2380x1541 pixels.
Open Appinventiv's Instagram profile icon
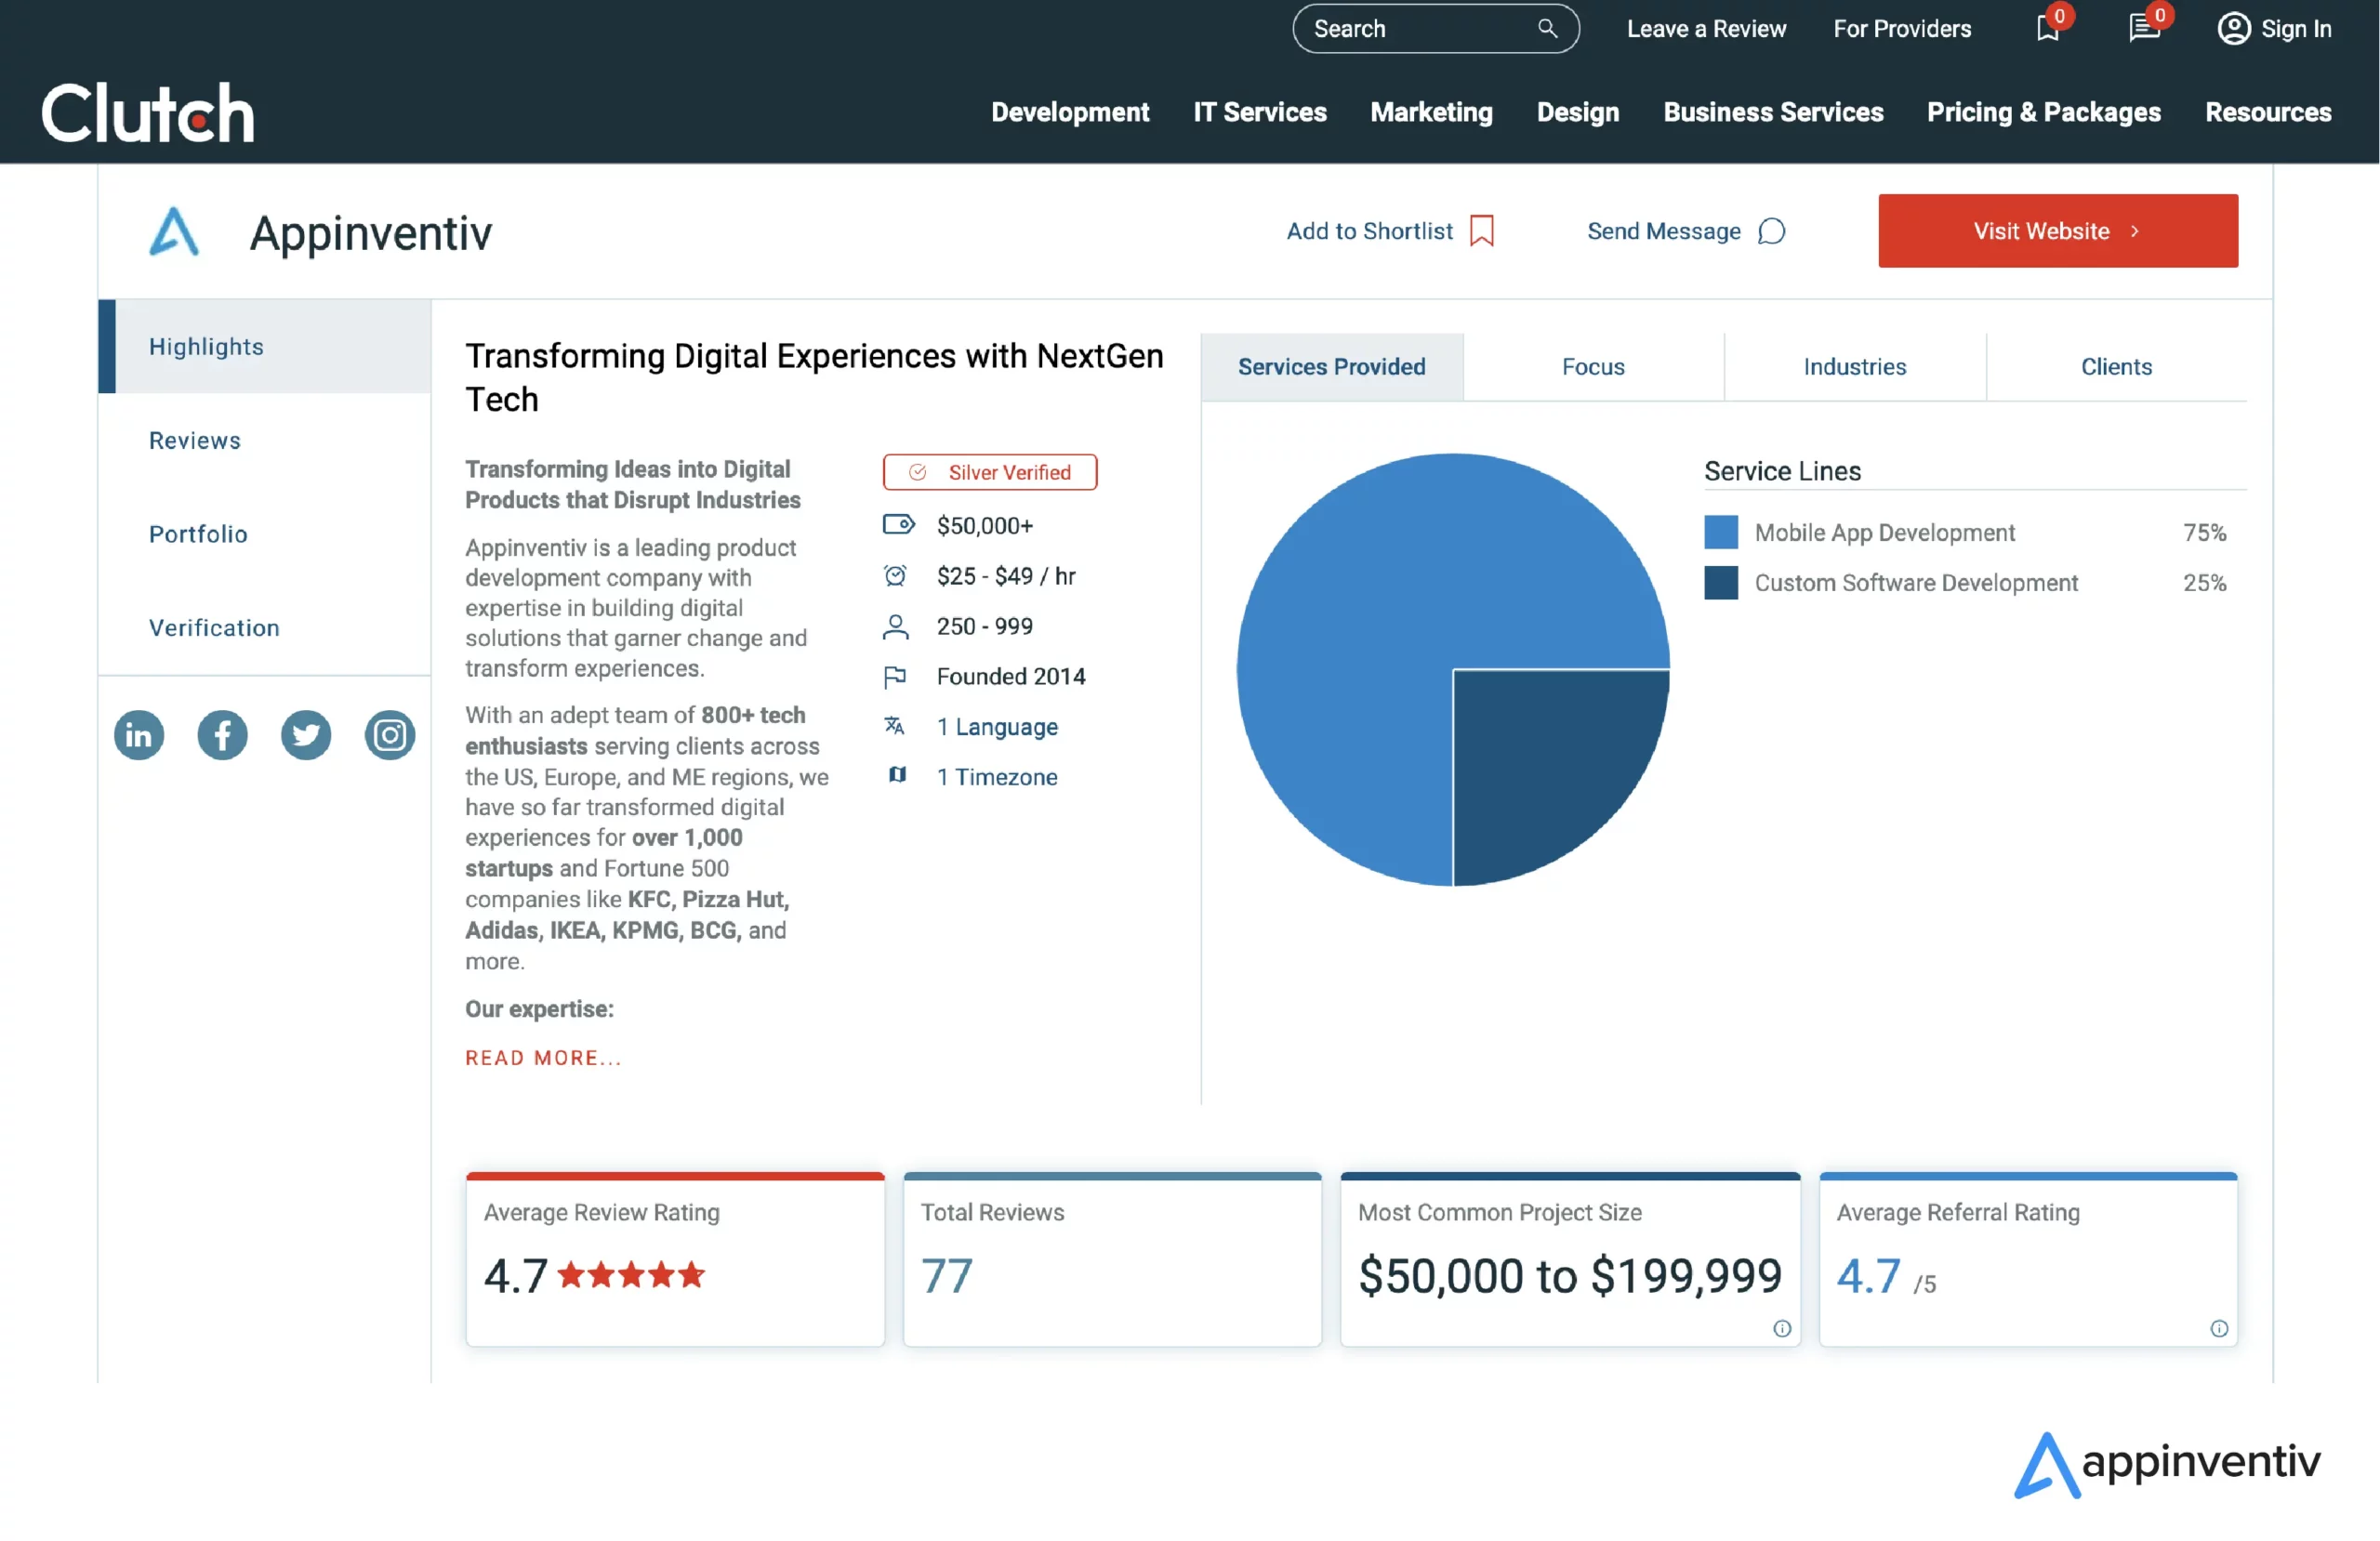390,735
